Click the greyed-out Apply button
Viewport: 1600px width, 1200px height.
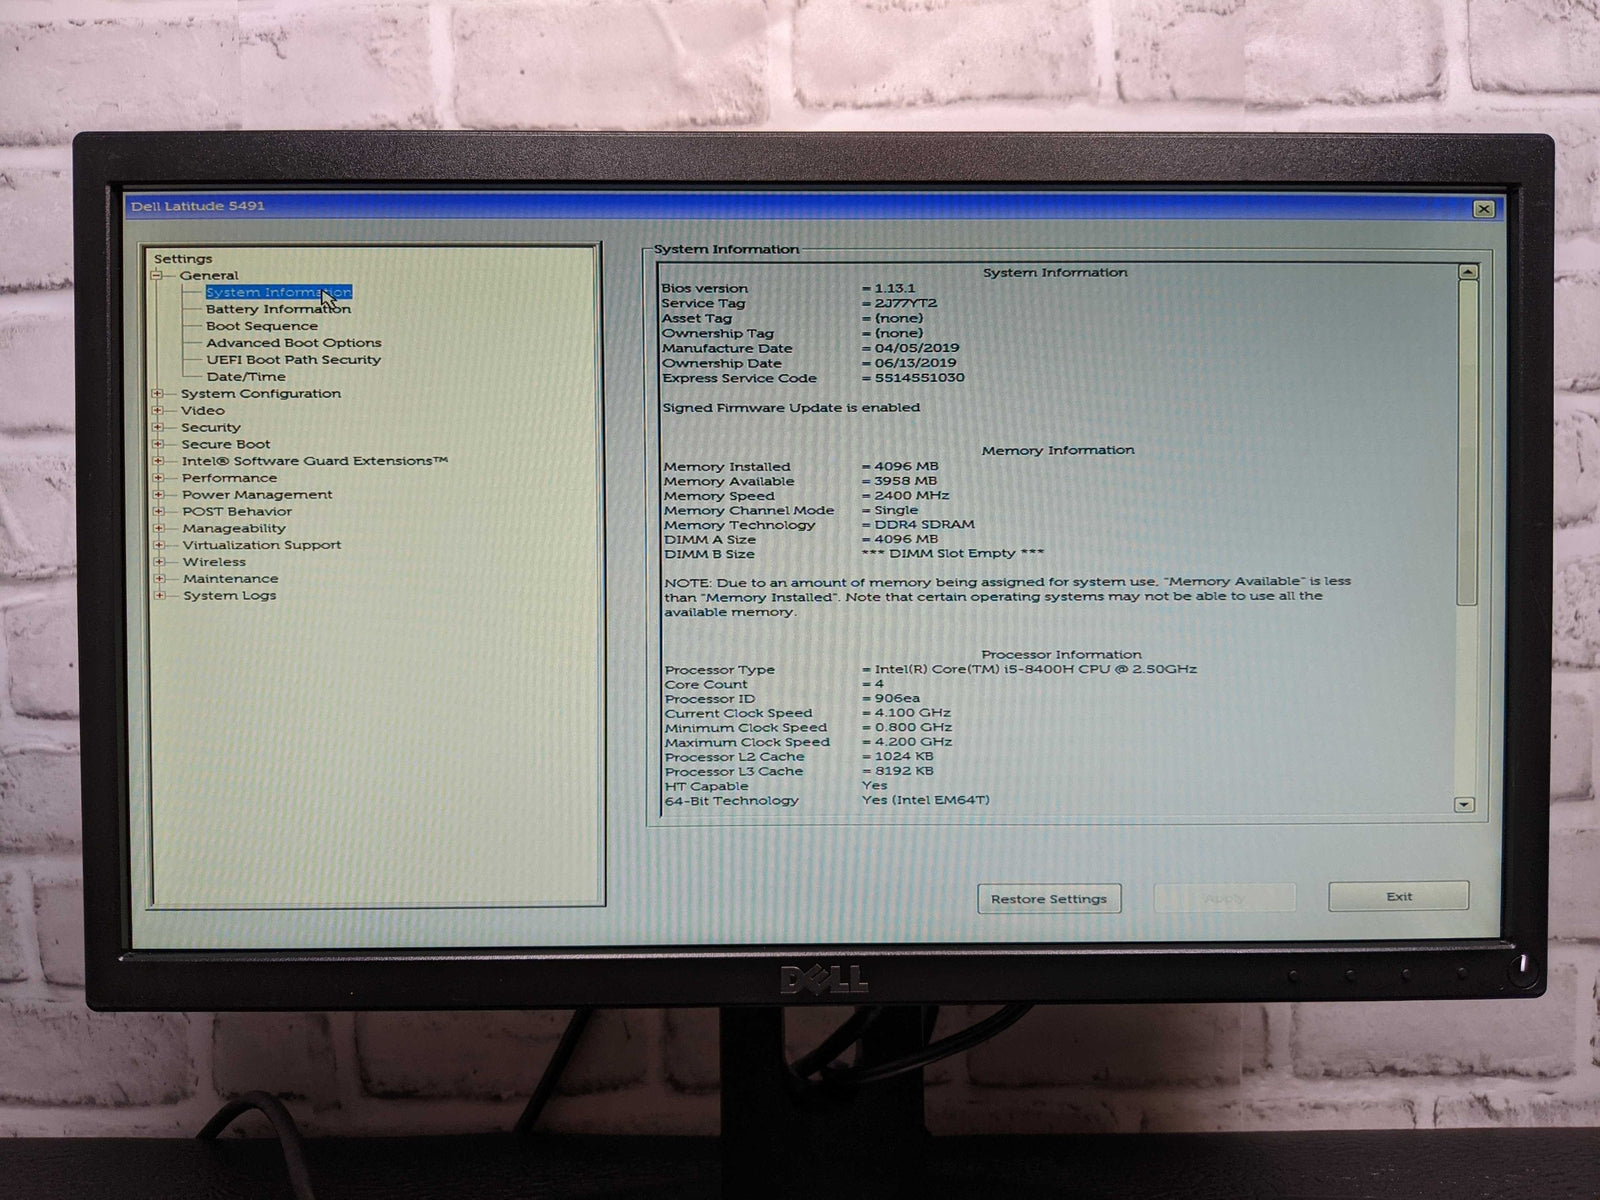tap(1225, 898)
